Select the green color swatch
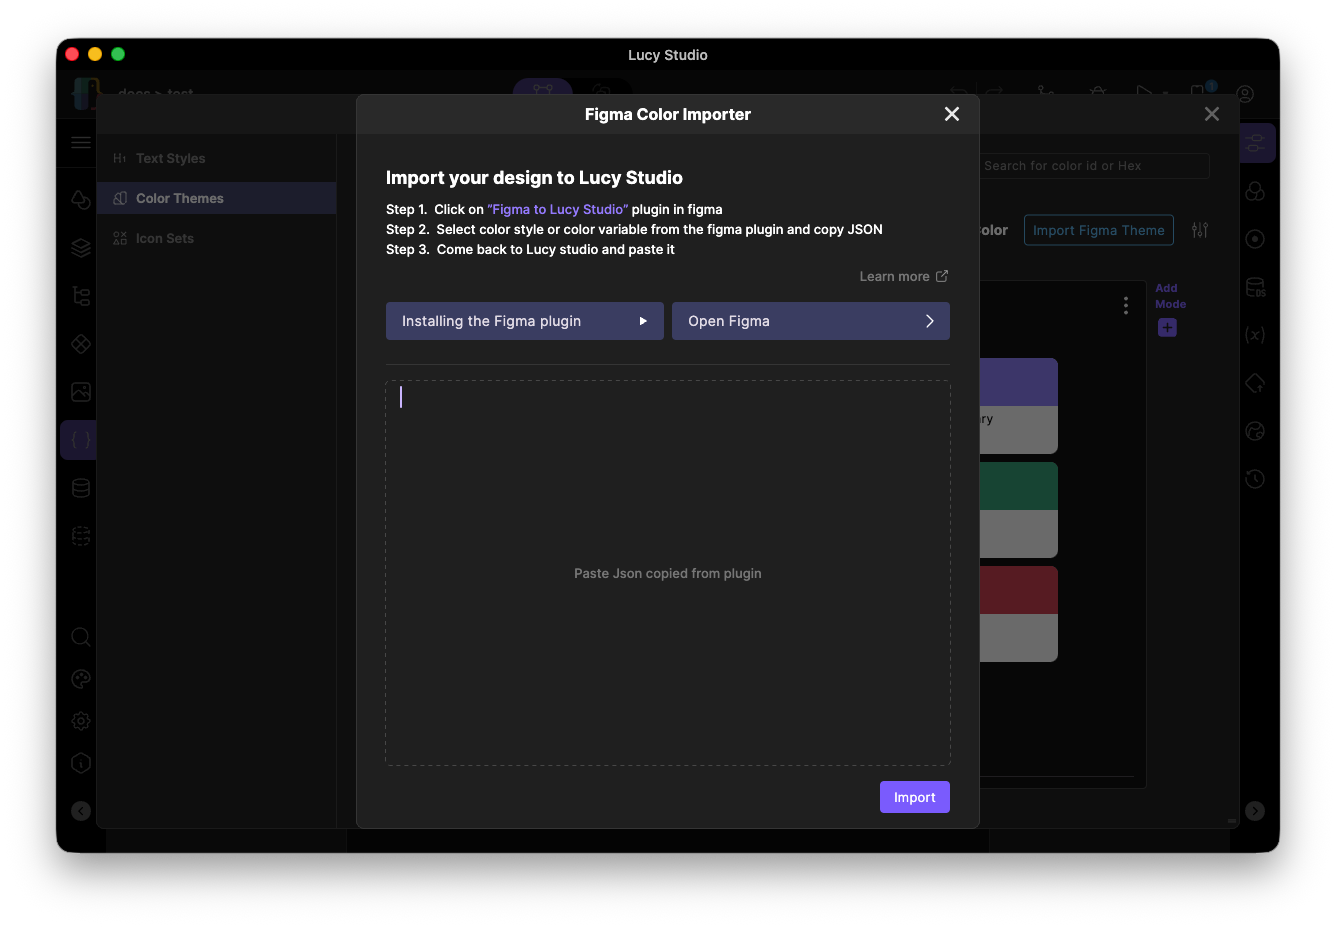This screenshot has height=927, width=1336. click(x=1018, y=486)
